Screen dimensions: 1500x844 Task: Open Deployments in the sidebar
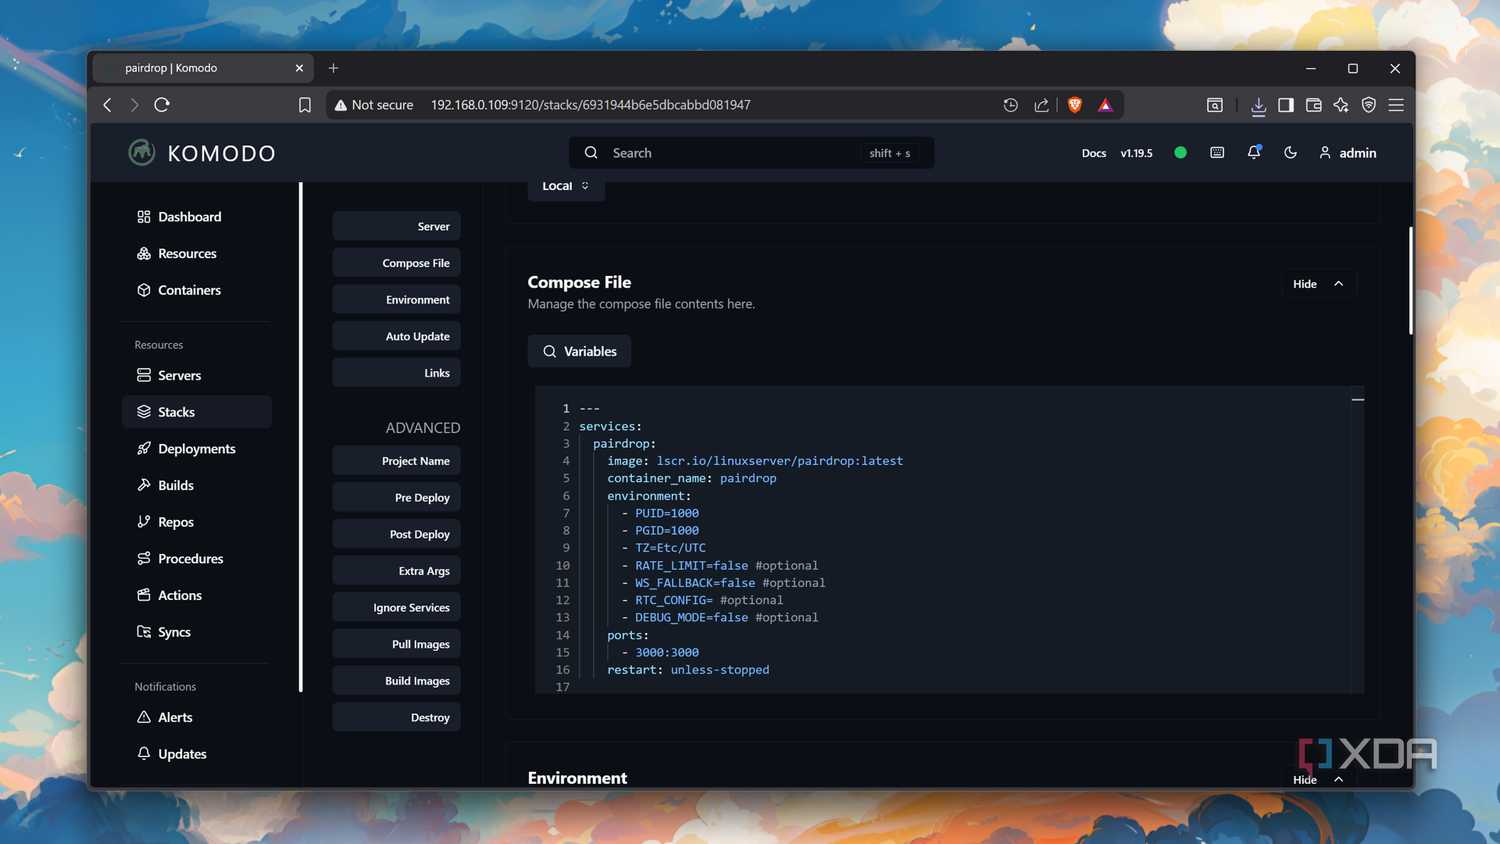[x=196, y=449]
